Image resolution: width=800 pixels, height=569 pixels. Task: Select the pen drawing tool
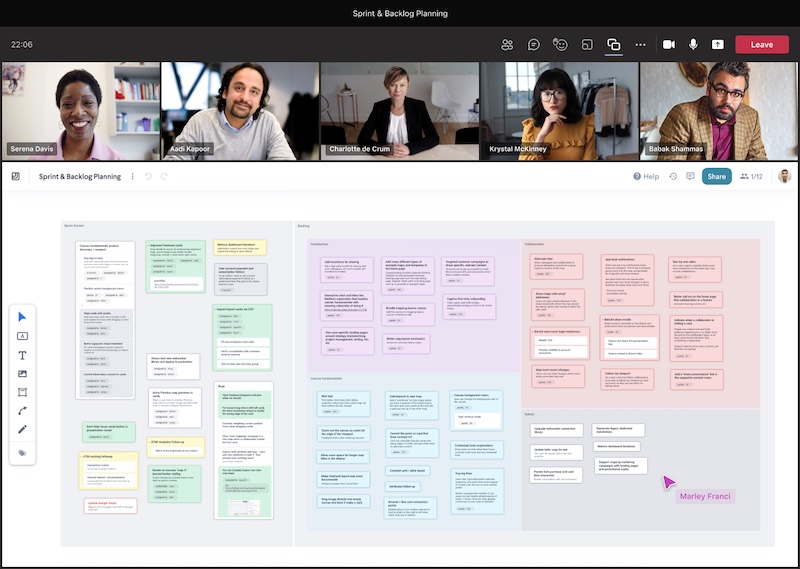pos(22,430)
